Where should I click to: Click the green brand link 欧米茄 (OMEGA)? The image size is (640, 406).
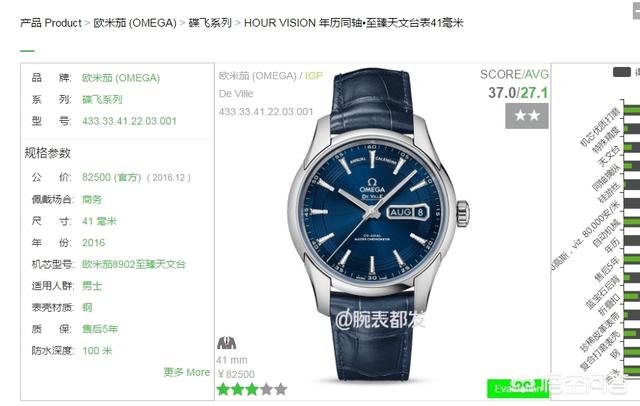coord(121,78)
